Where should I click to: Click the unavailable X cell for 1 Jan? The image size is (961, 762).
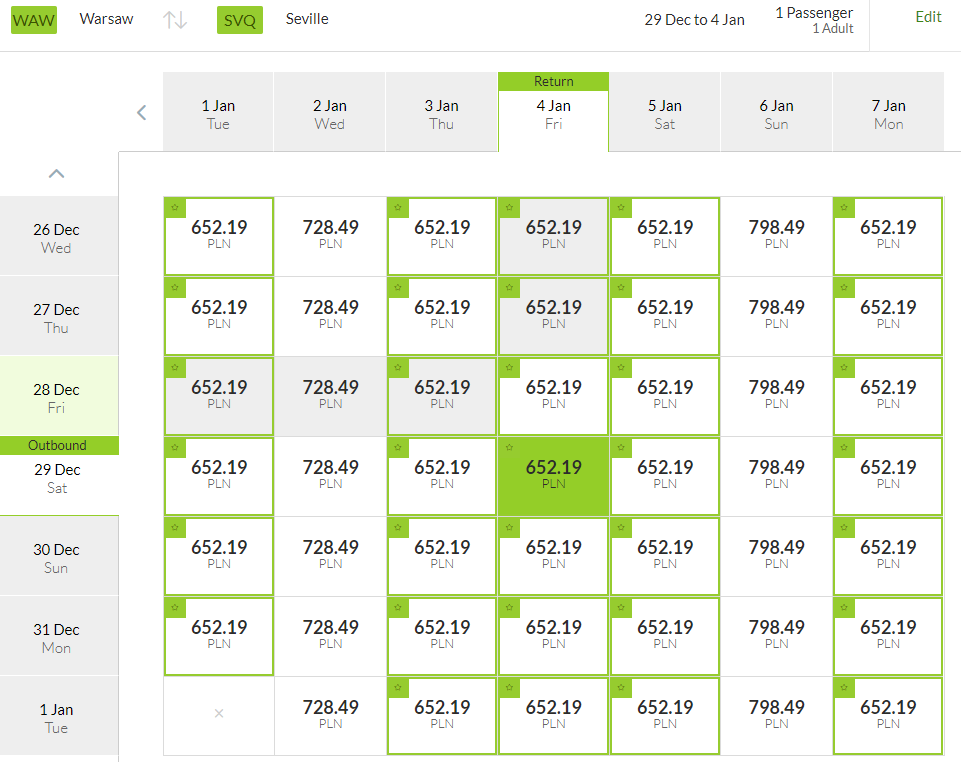219,714
